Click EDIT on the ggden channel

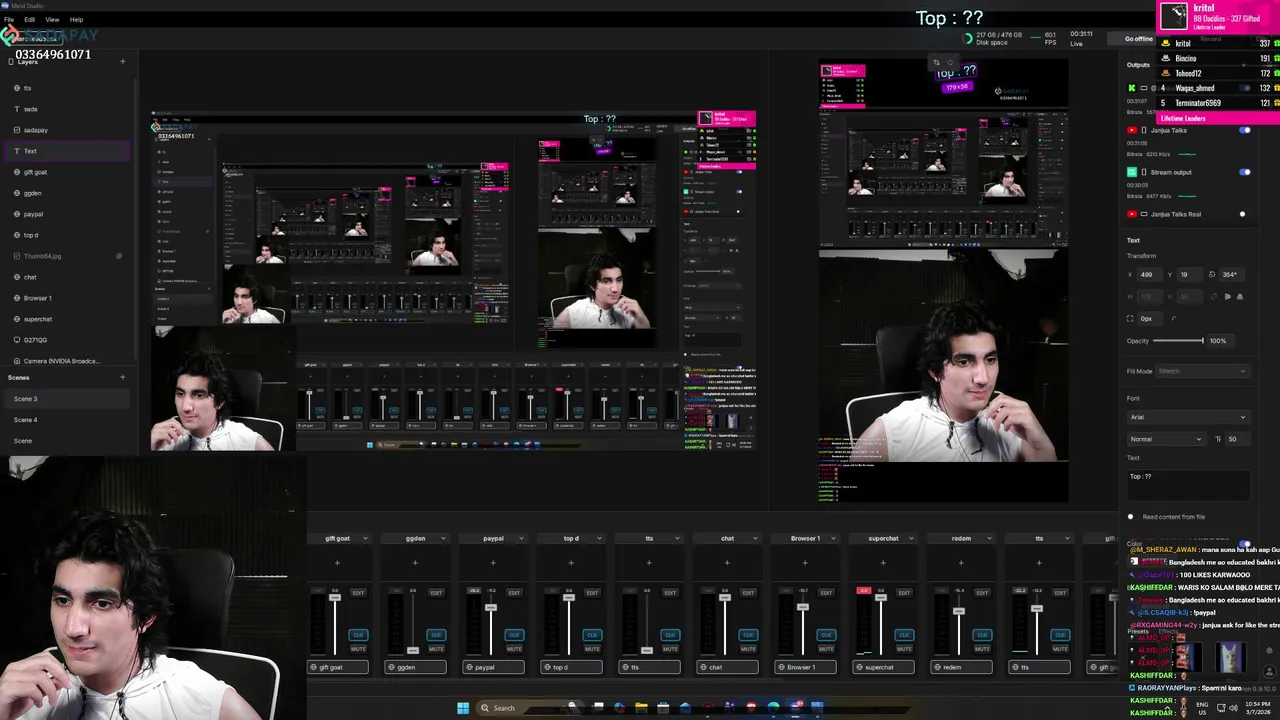click(x=436, y=593)
